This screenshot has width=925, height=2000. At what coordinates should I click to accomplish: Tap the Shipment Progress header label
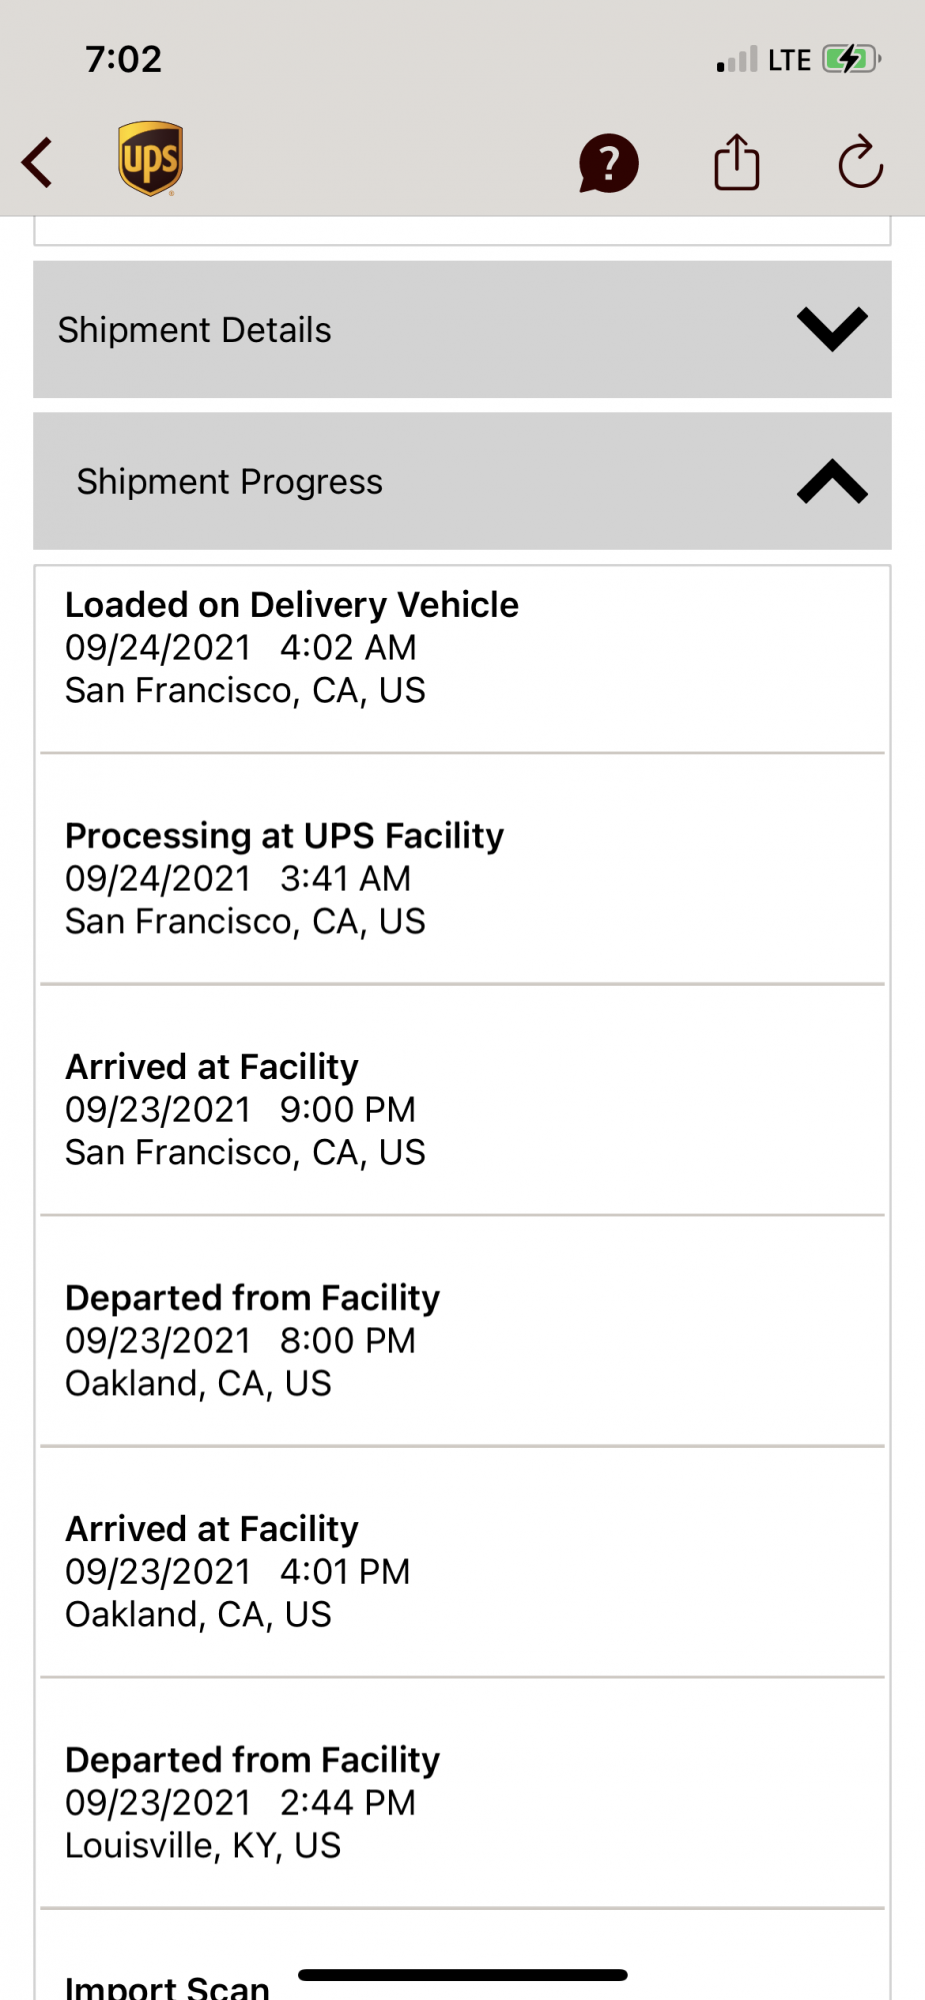coord(230,482)
